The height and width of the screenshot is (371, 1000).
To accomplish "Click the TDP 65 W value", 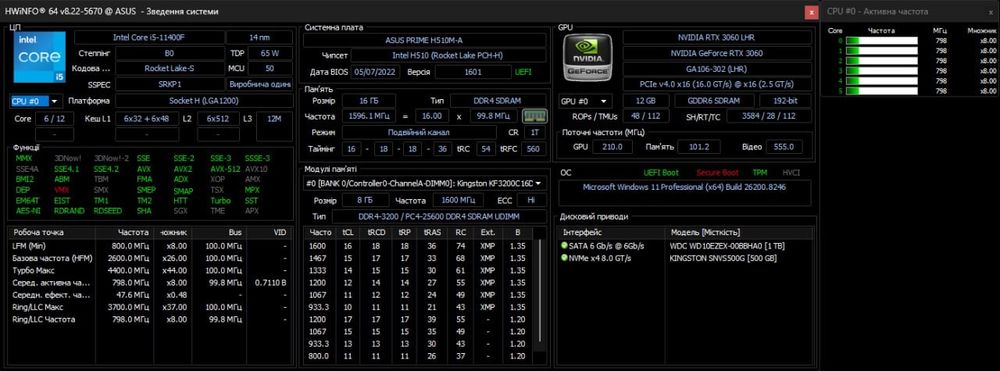I will click(x=270, y=53).
